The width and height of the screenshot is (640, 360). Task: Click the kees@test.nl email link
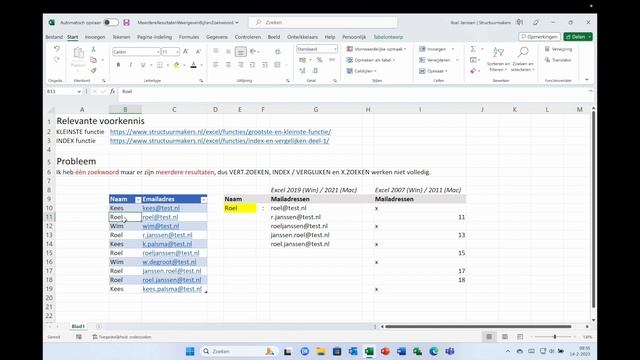pos(161,208)
